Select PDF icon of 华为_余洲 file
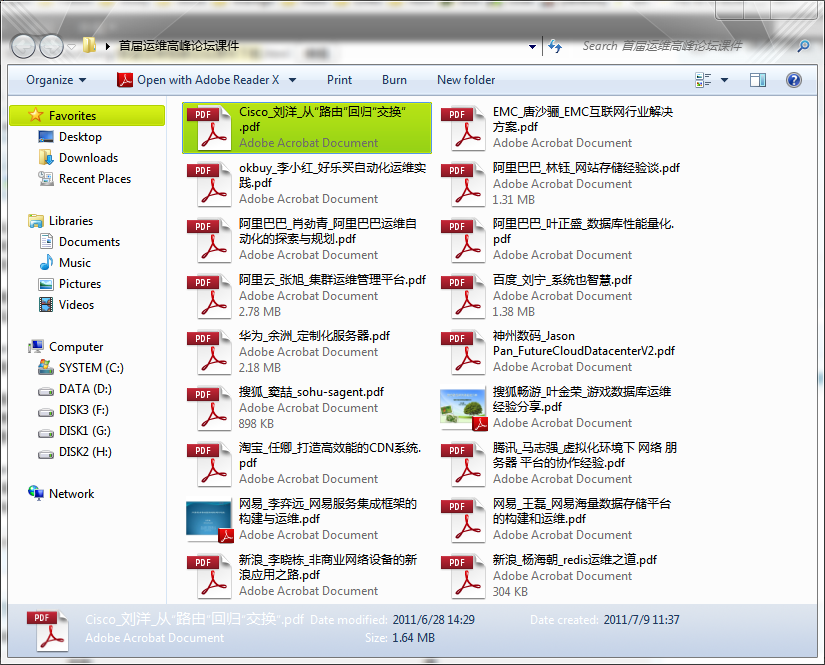The image size is (825, 665). pyautogui.click(x=209, y=352)
